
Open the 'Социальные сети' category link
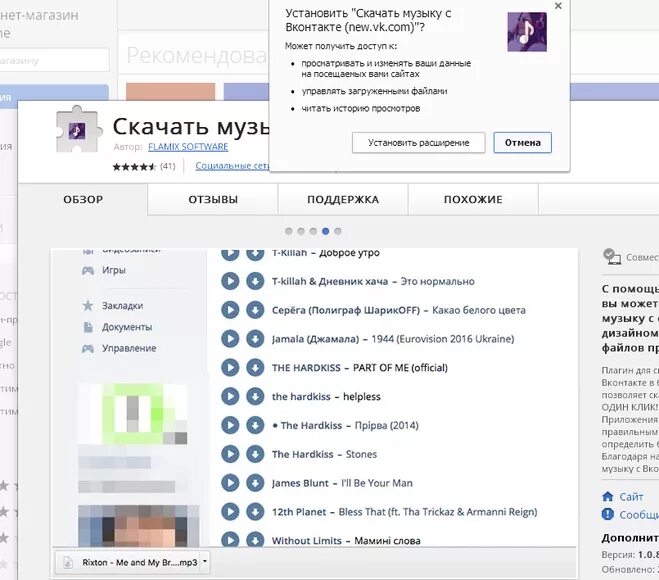[x=232, y=166]
